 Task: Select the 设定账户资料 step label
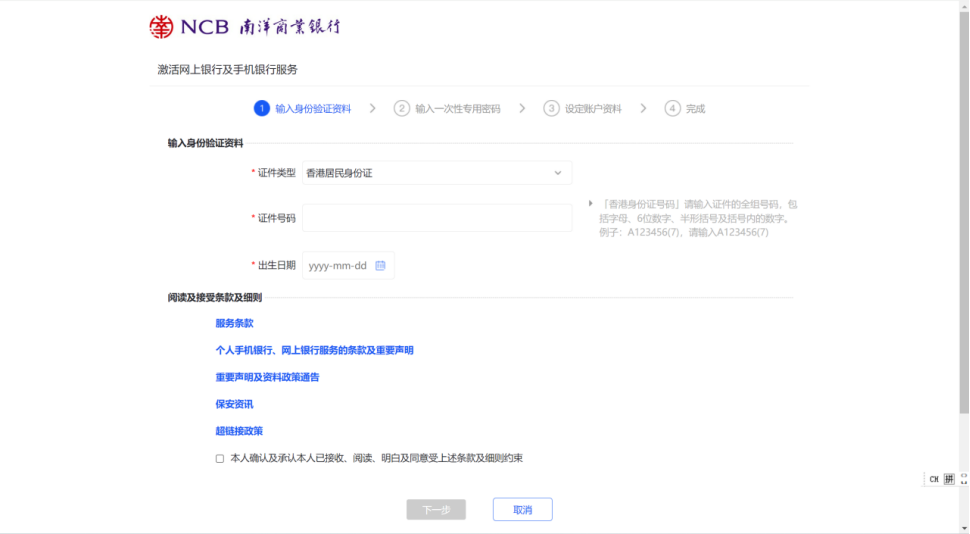(x=593, y=108)
